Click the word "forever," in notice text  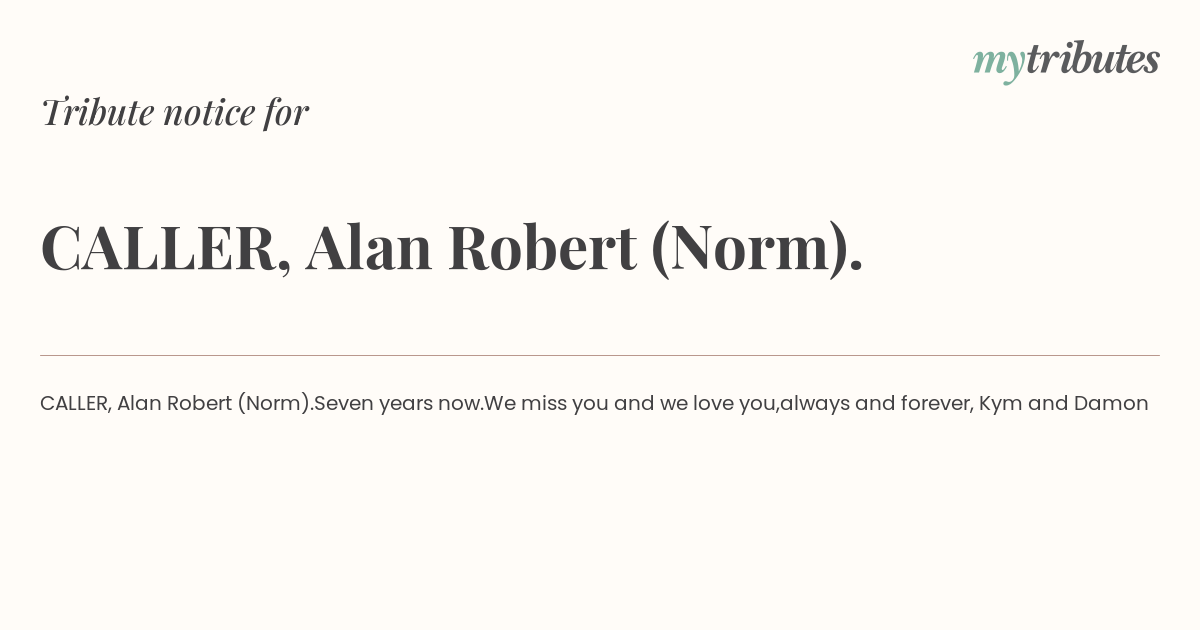point(937,404)
